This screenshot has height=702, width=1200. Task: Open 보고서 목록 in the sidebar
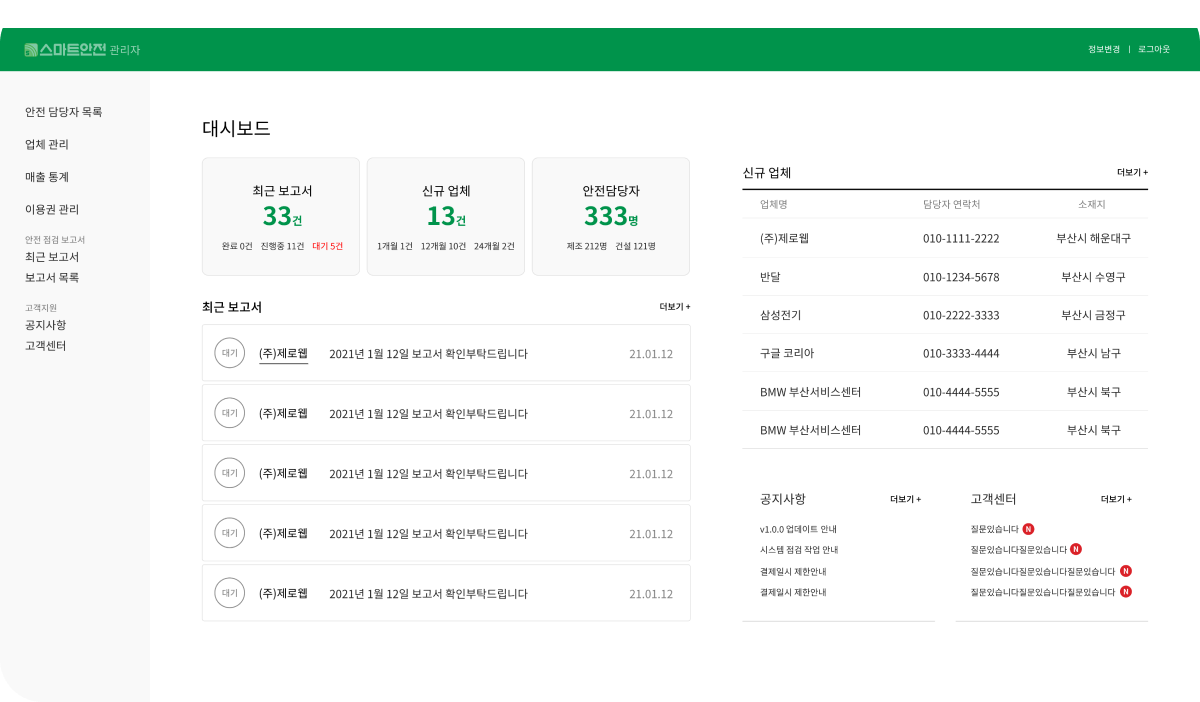pyautogui.click(x=52, y=278)
